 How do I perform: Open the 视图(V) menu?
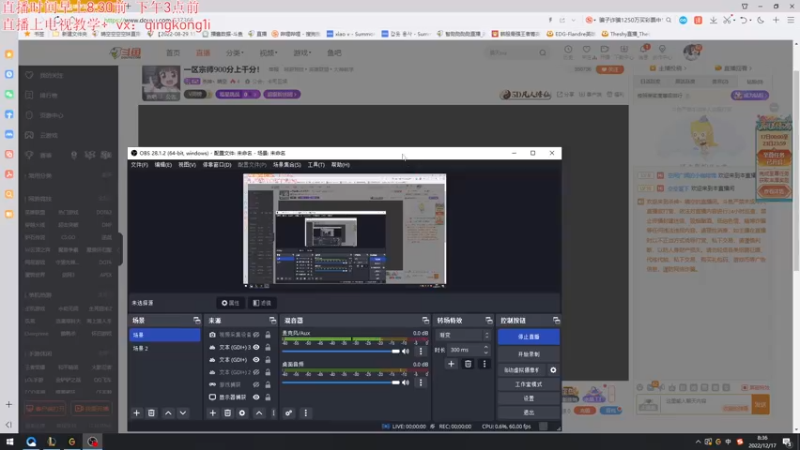click(187, 165)
